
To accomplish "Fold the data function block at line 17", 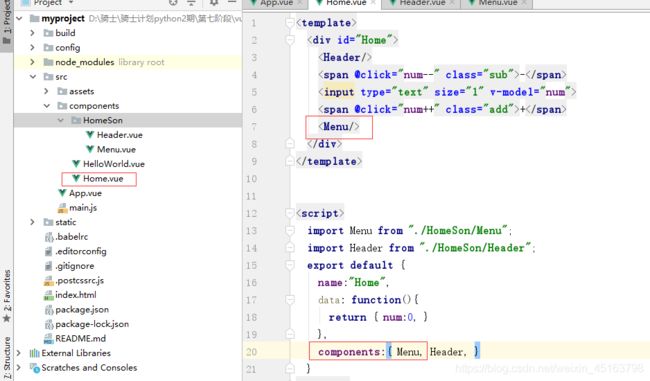I will [x=290, y=299].
